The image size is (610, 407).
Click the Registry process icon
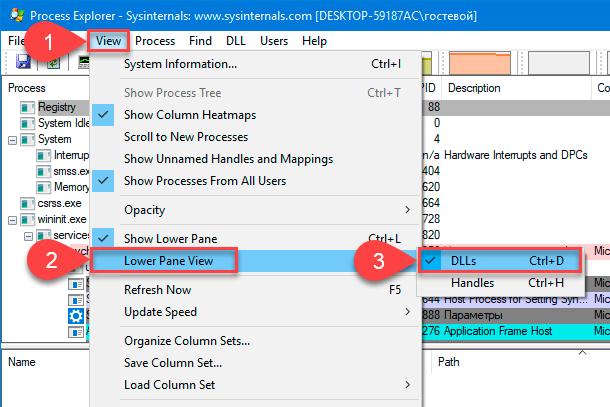pyautogui.click(x=27, y=107)
